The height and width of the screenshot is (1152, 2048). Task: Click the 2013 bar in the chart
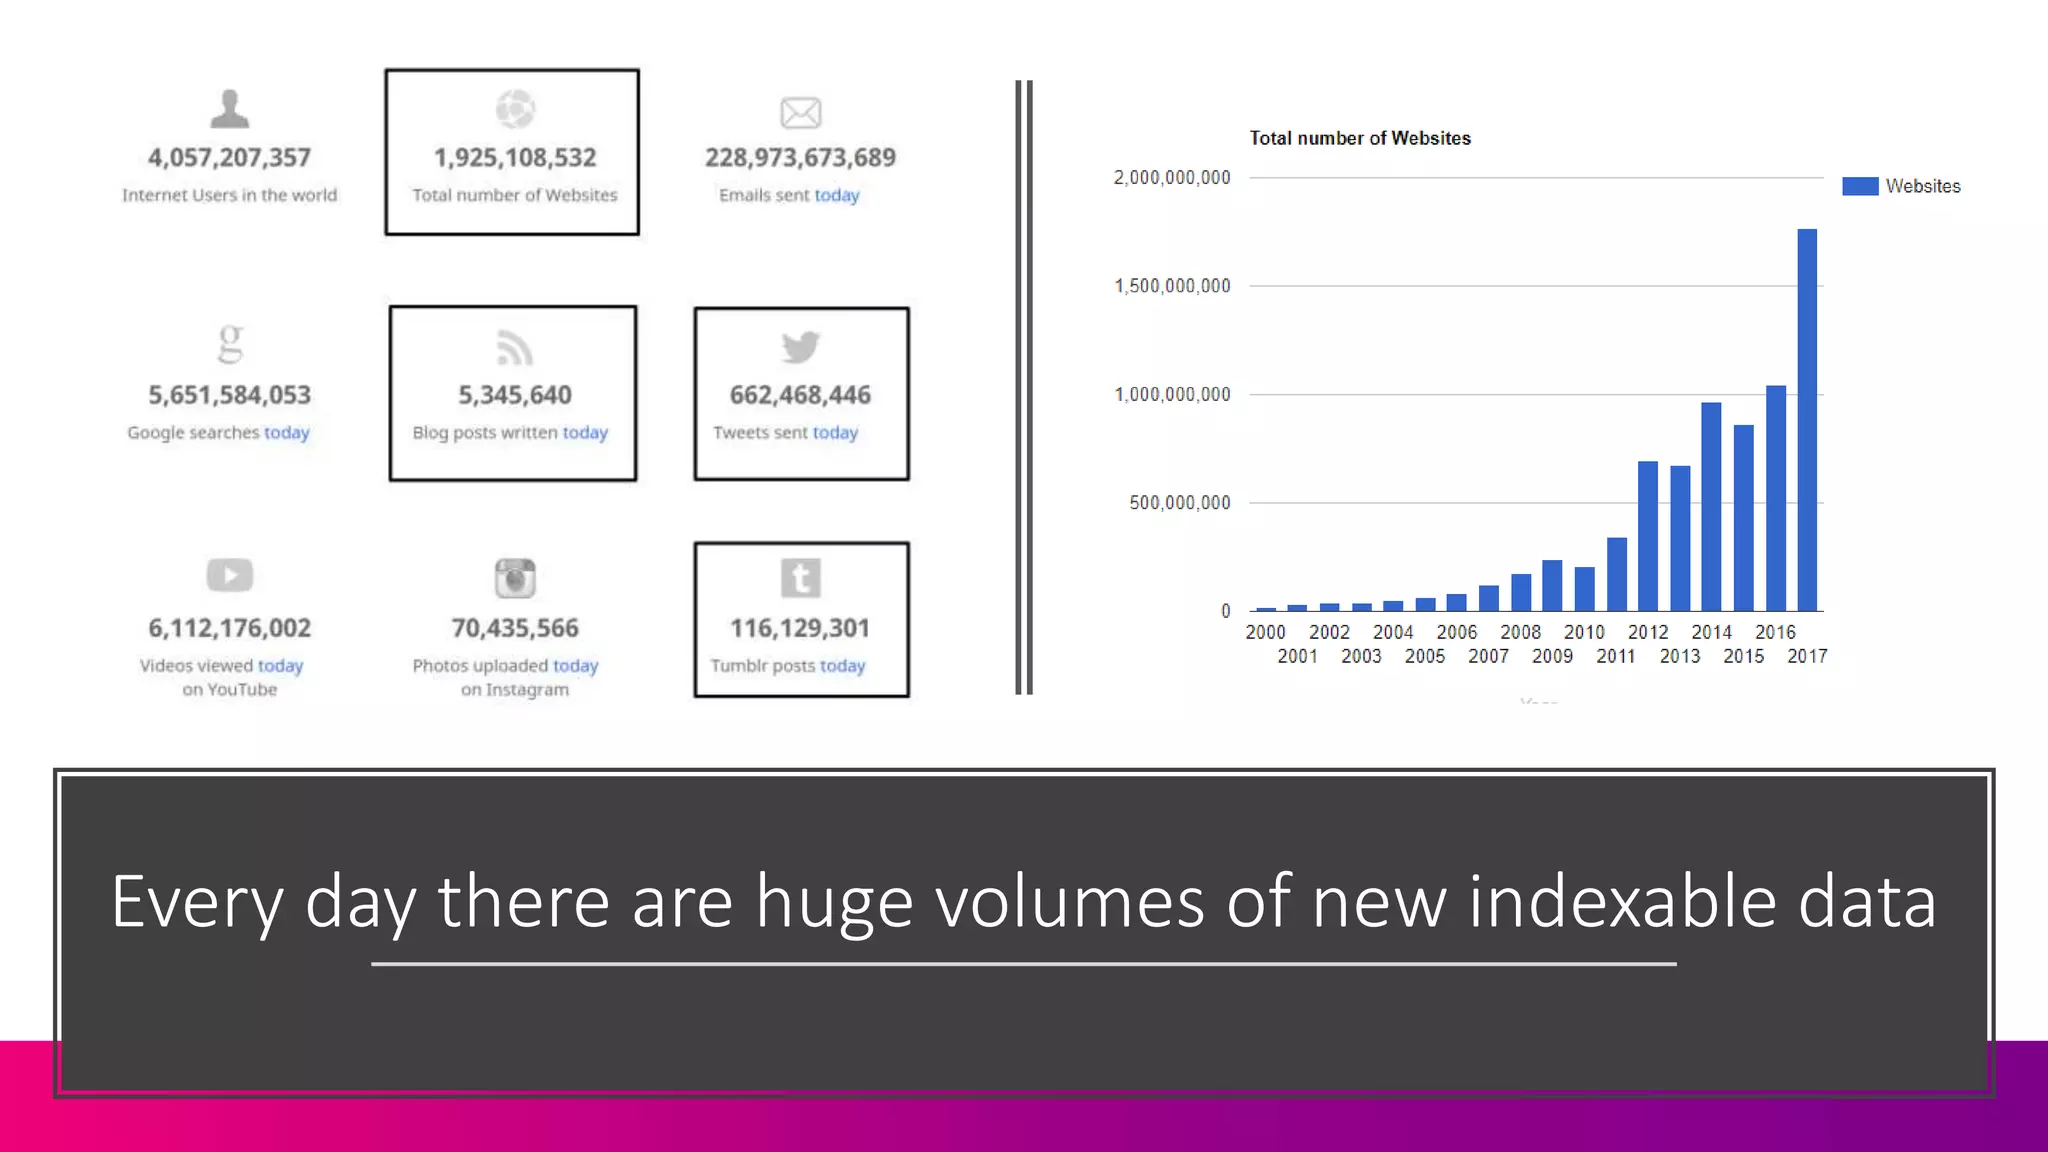click(x=1680, y=538)
